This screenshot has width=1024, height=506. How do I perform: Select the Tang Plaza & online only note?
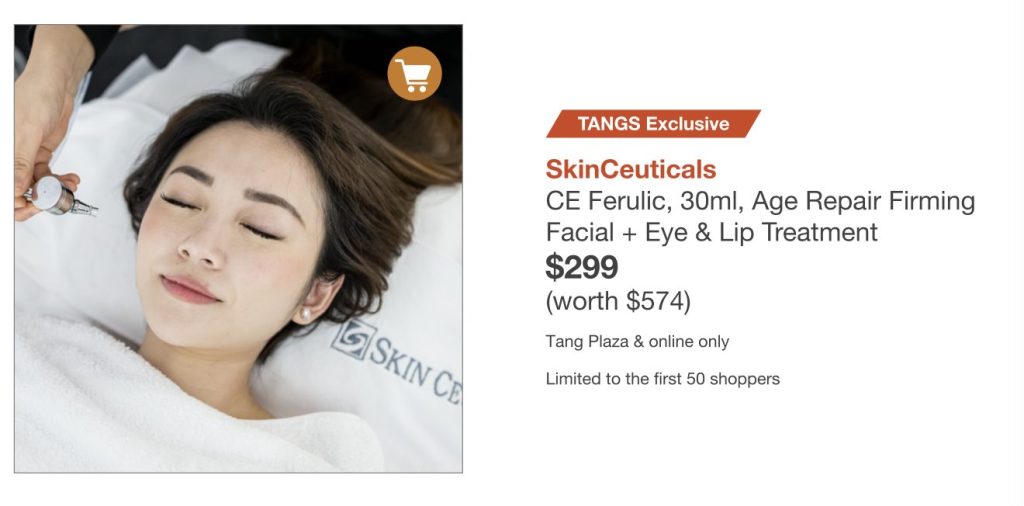coord(637,341)
